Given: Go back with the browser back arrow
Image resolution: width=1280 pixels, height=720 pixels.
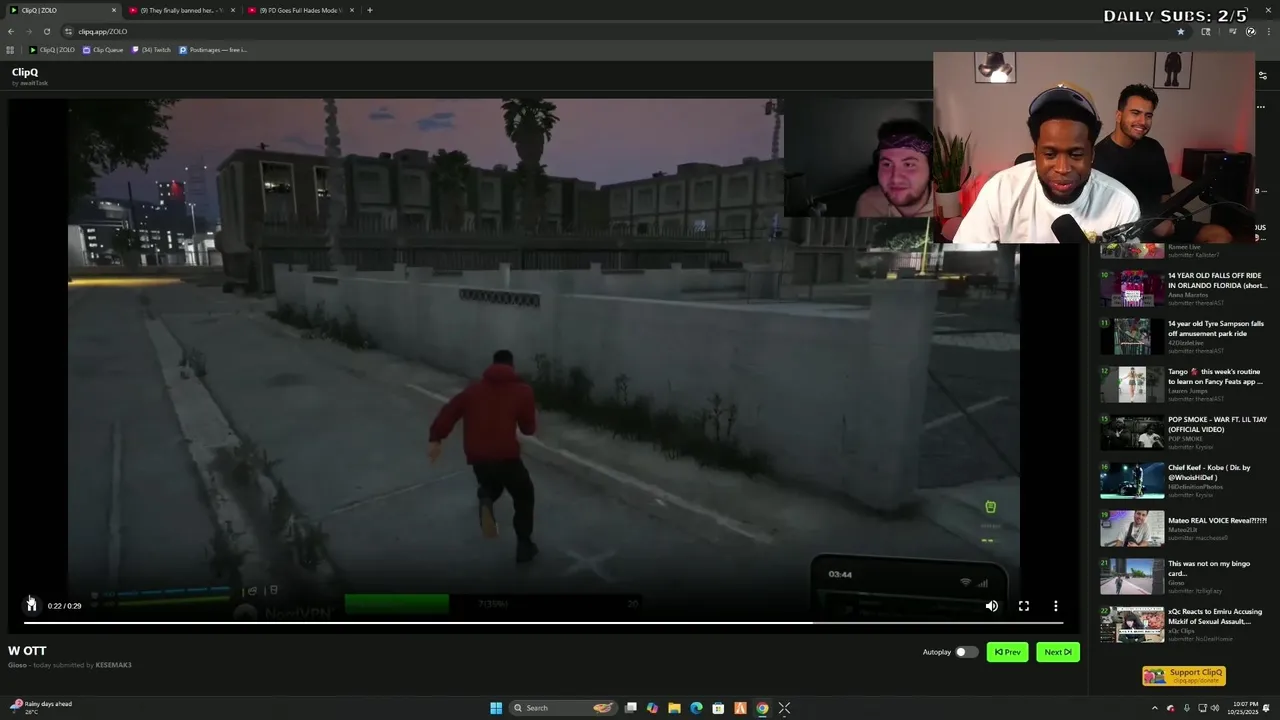Looking at the screenshot, I should pos(11,31).
